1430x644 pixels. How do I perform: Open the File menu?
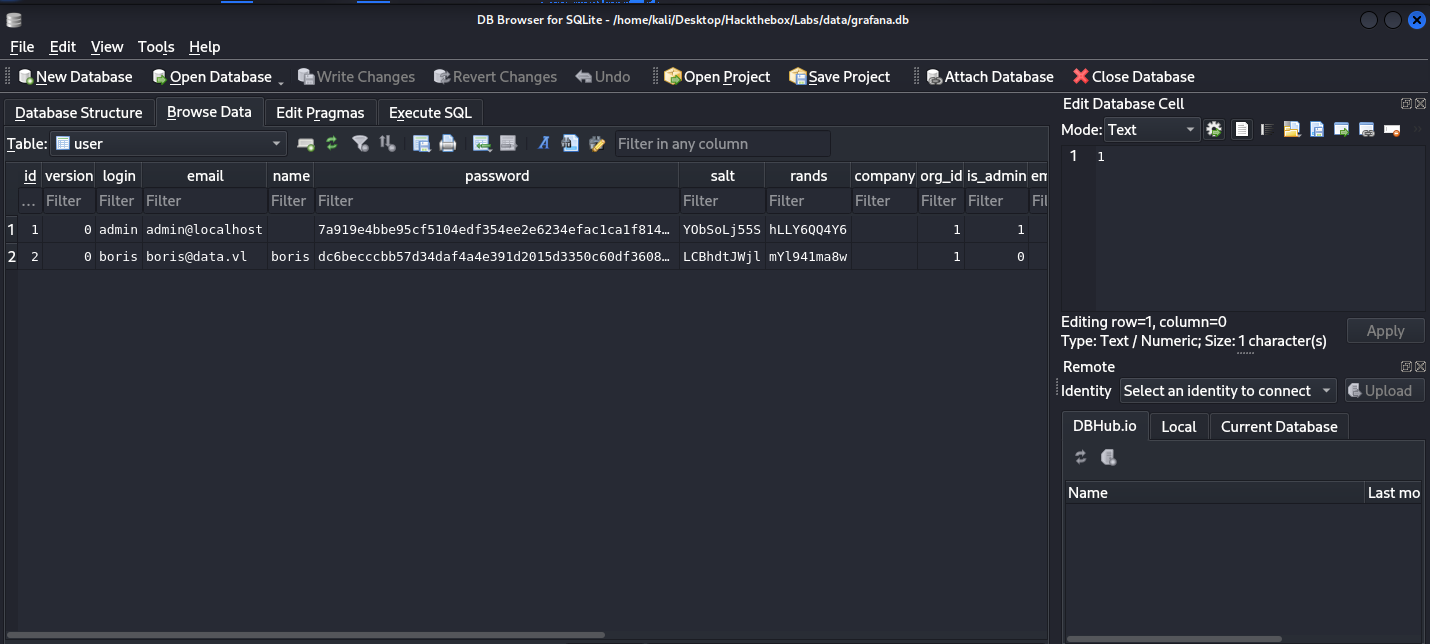pyautogui.click(x=22, y=47)
